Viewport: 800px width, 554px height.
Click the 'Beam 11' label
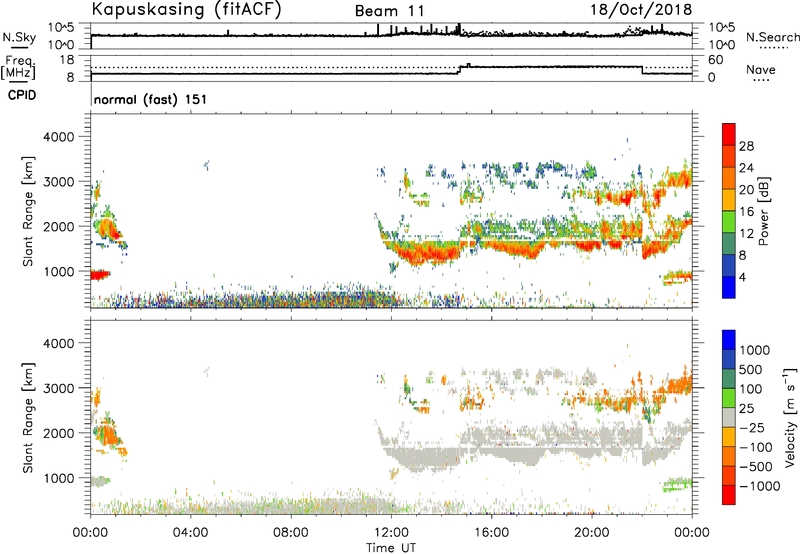tap(390, 11)
